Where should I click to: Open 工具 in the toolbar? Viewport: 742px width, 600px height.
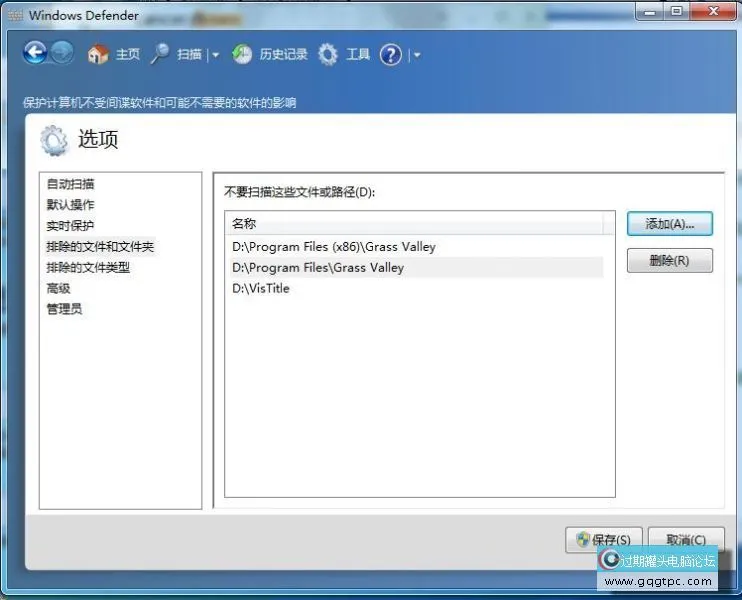(x=358, y=54)
